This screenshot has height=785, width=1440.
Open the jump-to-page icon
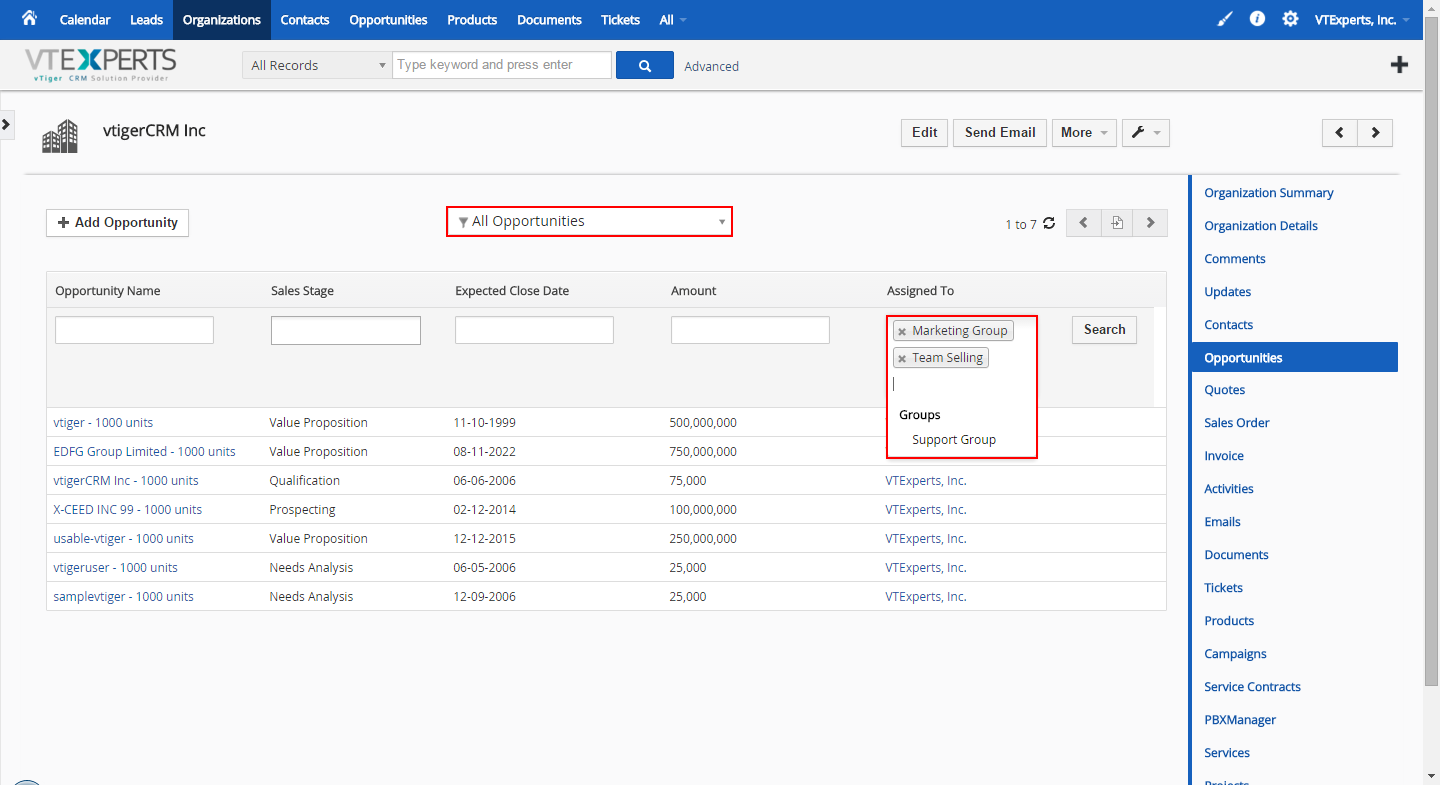tap(1117, 223)
